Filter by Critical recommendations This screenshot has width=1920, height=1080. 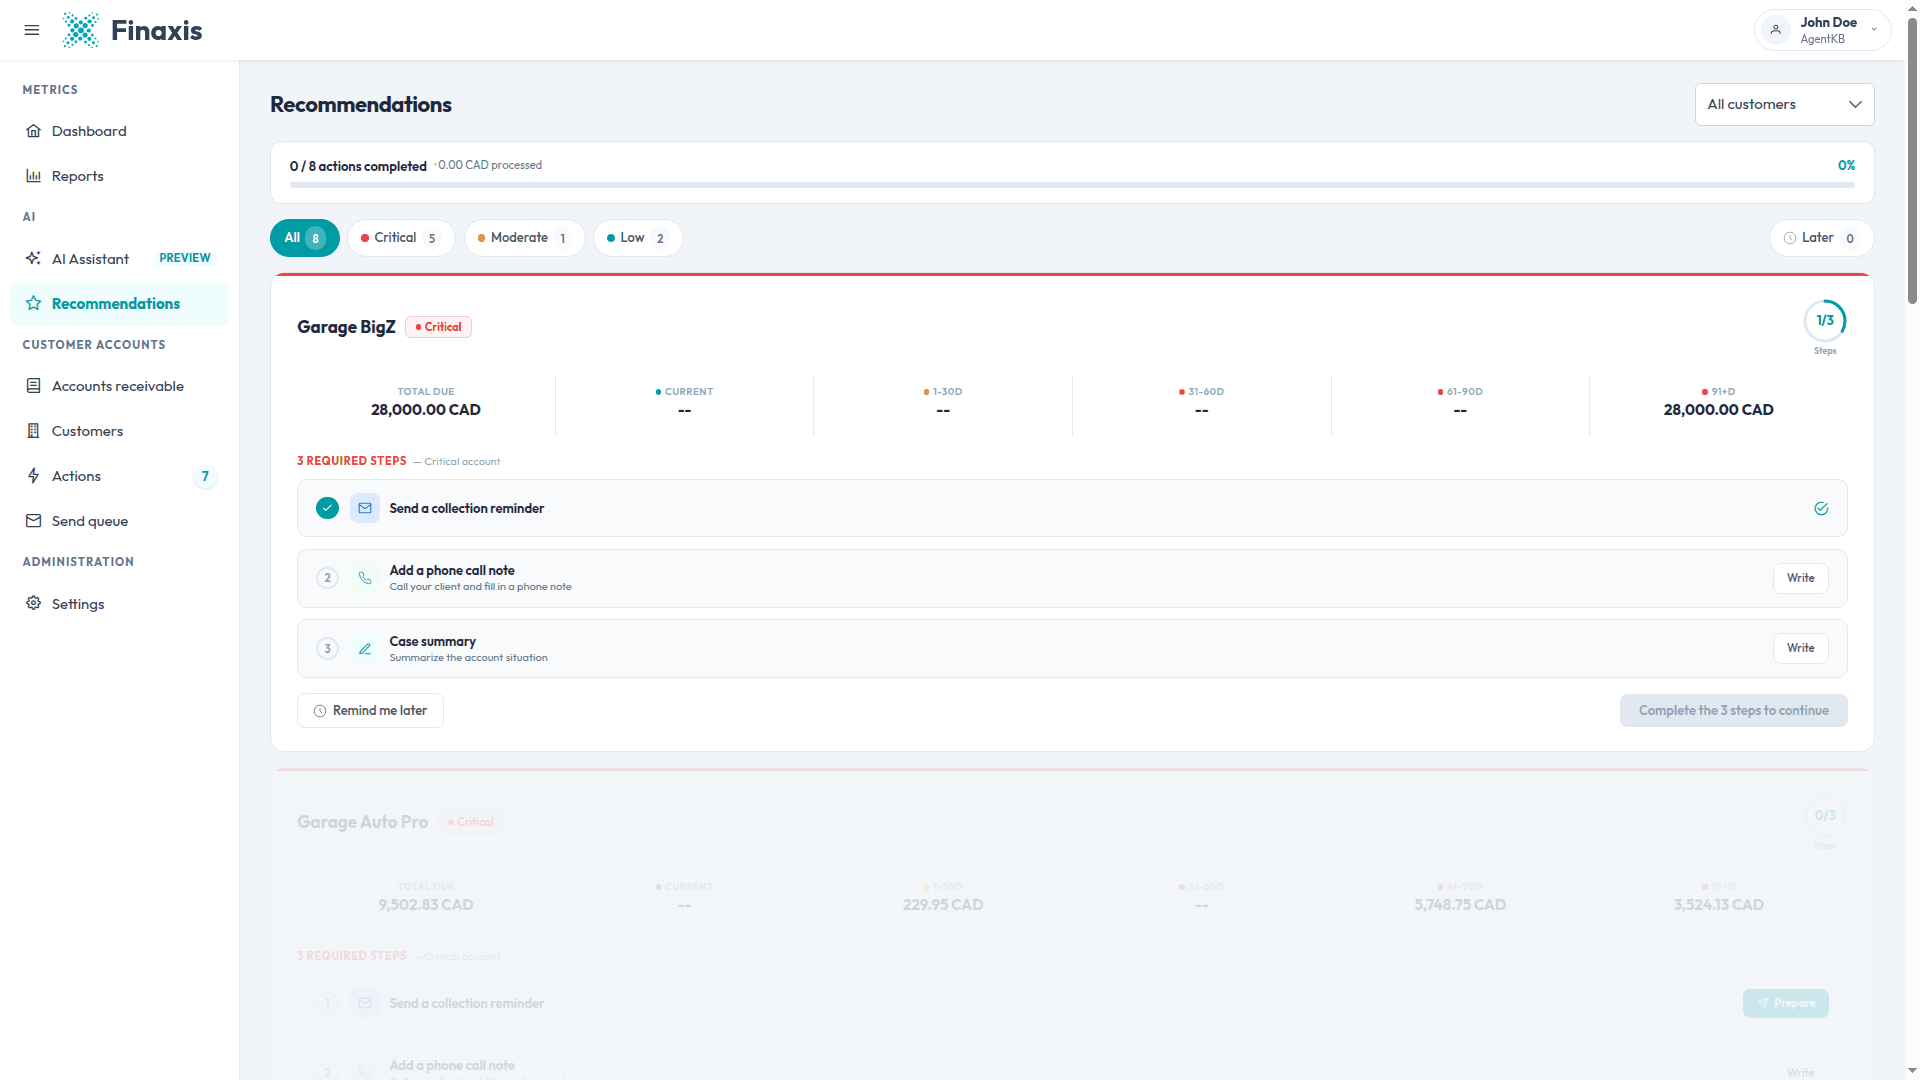401,238
